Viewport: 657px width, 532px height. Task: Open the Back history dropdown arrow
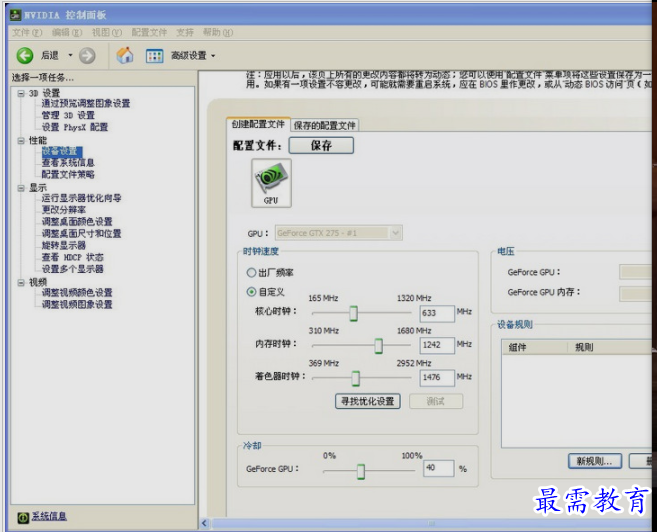click(x=70, y=55)
